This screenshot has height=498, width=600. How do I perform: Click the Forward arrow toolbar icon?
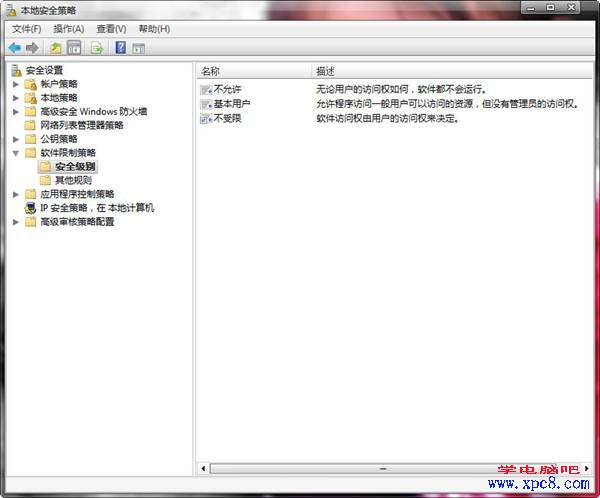point(33,47)
